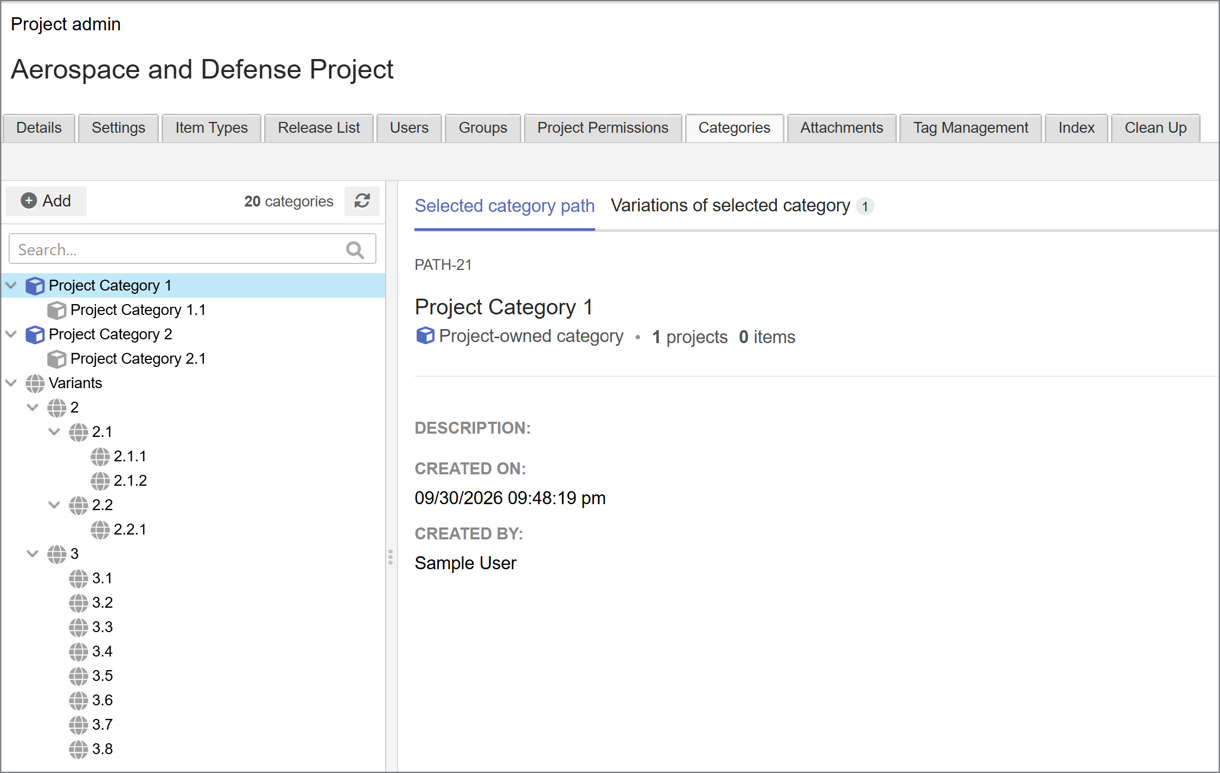Click the globe icon beside node 2.2.1
Screen dimensions: 1220x773
point(100,530)
